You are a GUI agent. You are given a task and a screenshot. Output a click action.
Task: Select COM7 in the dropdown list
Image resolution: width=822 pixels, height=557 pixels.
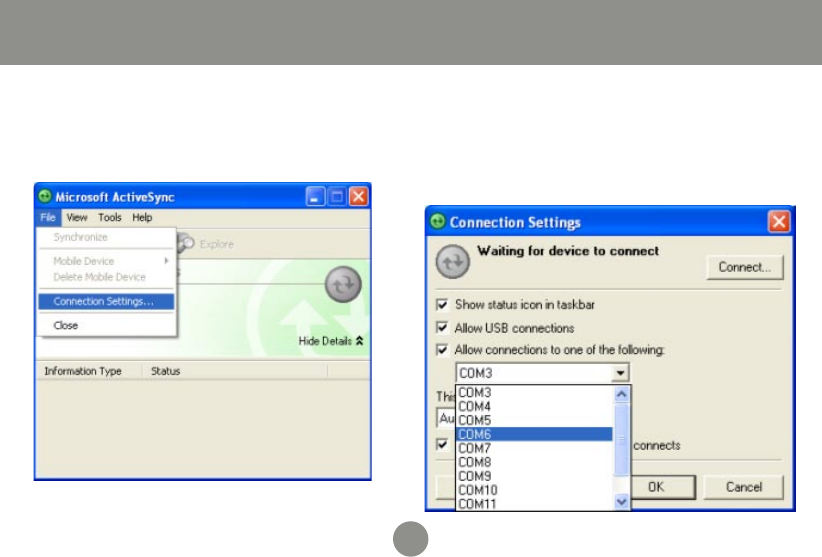pyautogui.click(x=534, y=448)
